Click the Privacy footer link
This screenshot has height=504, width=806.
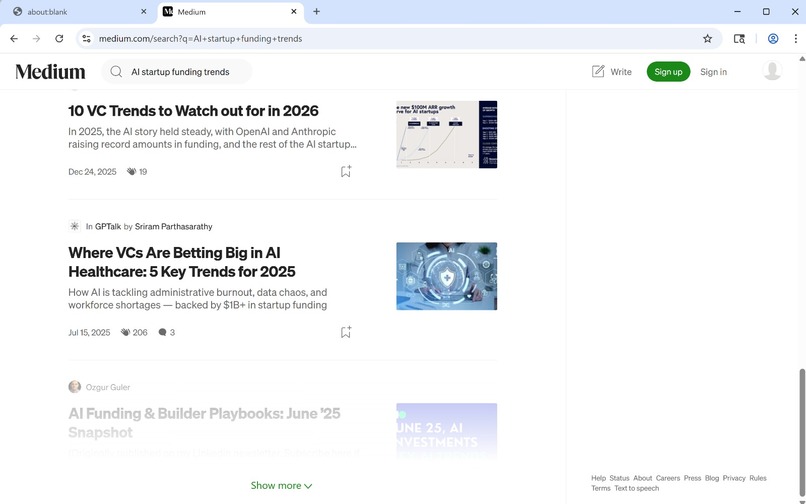[x=734, y=478]
